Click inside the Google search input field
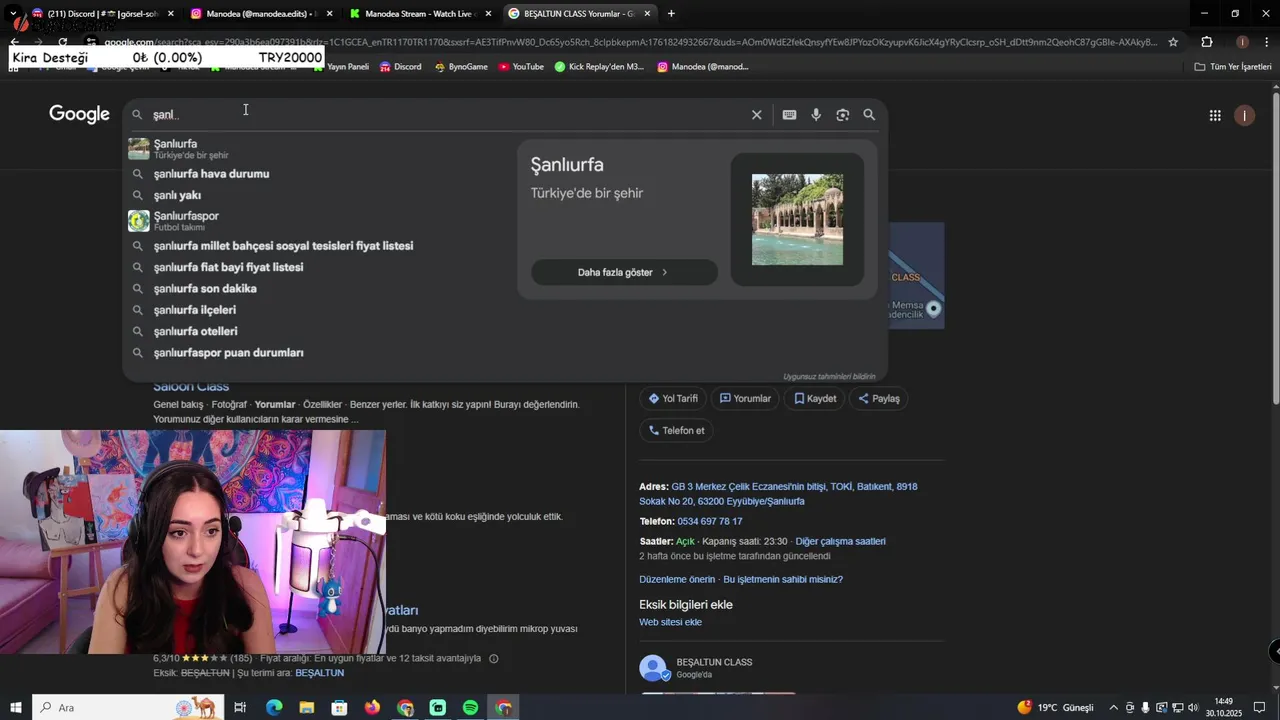The height and width of the screenshot is (720, 1280). pyautogui.click(x=445, y=115)
